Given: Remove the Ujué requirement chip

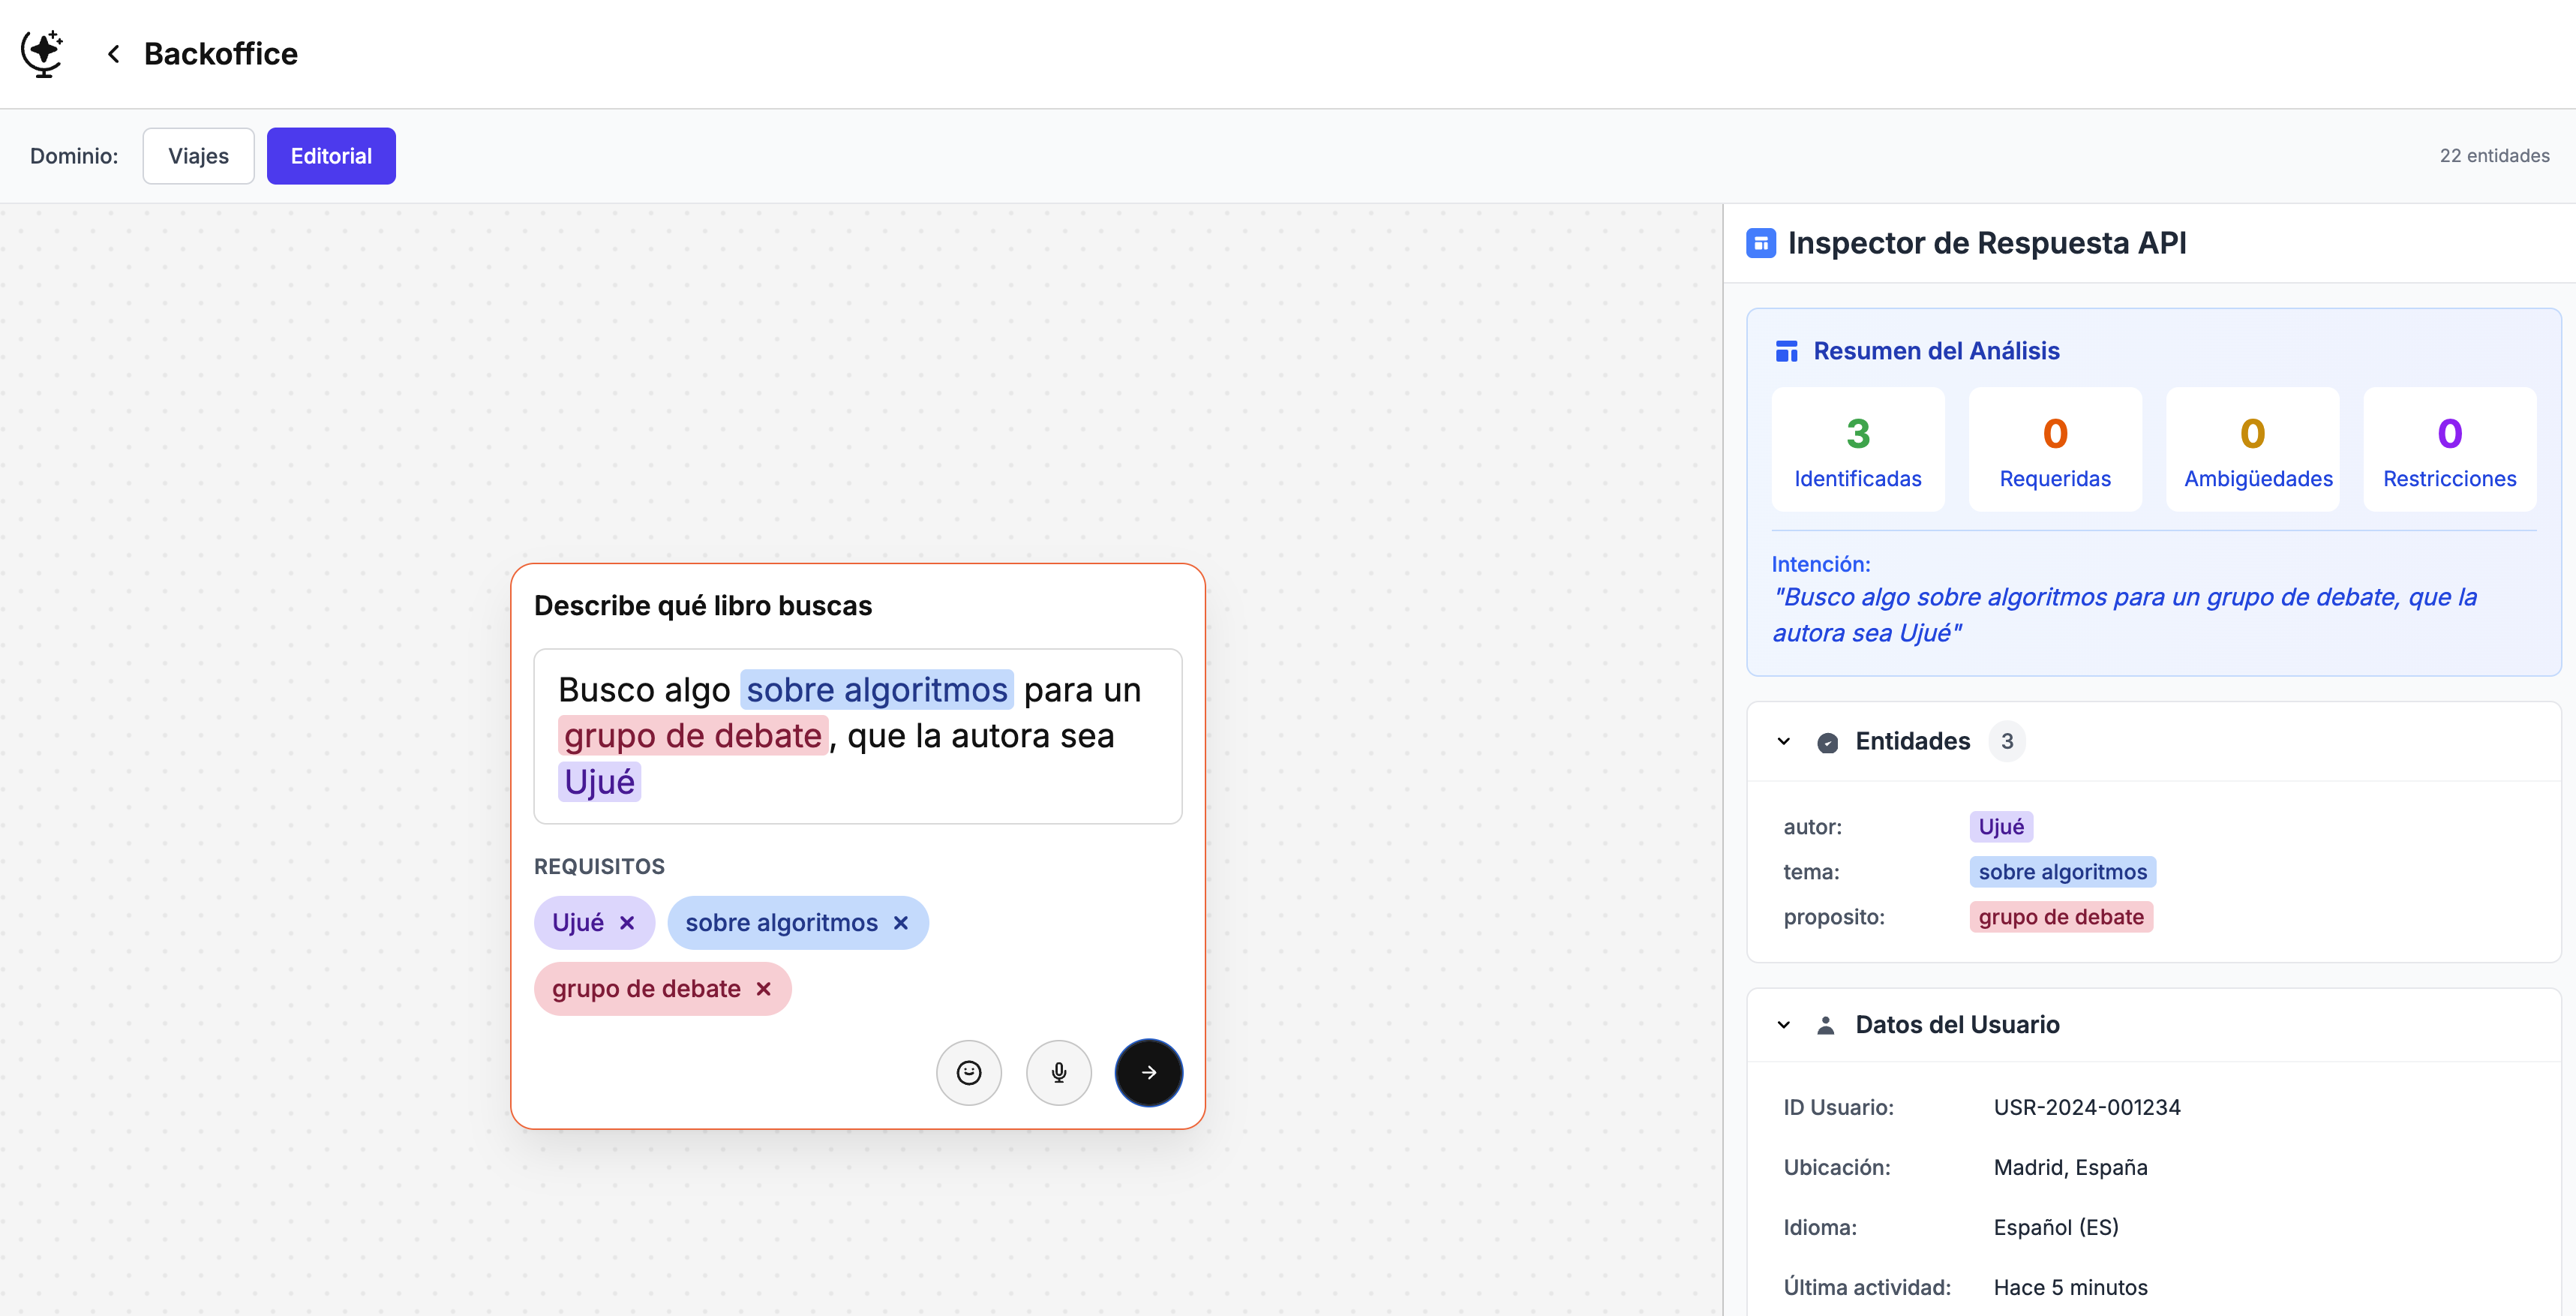Looking at the screenshot, I should (x=627, y=922).
